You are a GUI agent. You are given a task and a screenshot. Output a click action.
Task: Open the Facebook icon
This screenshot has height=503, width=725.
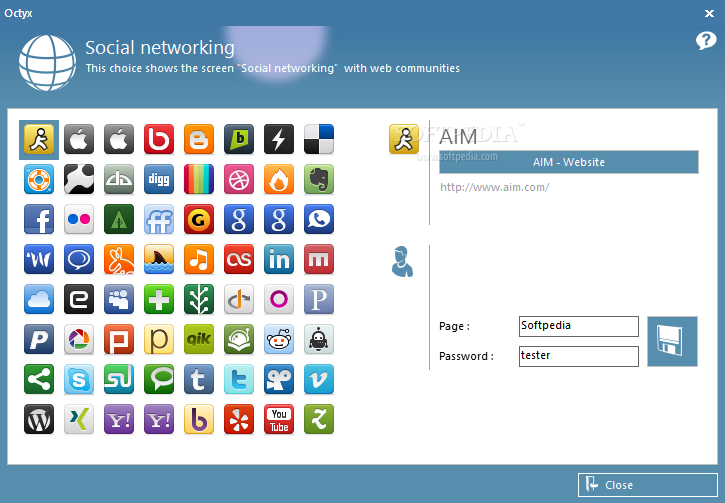39,219
